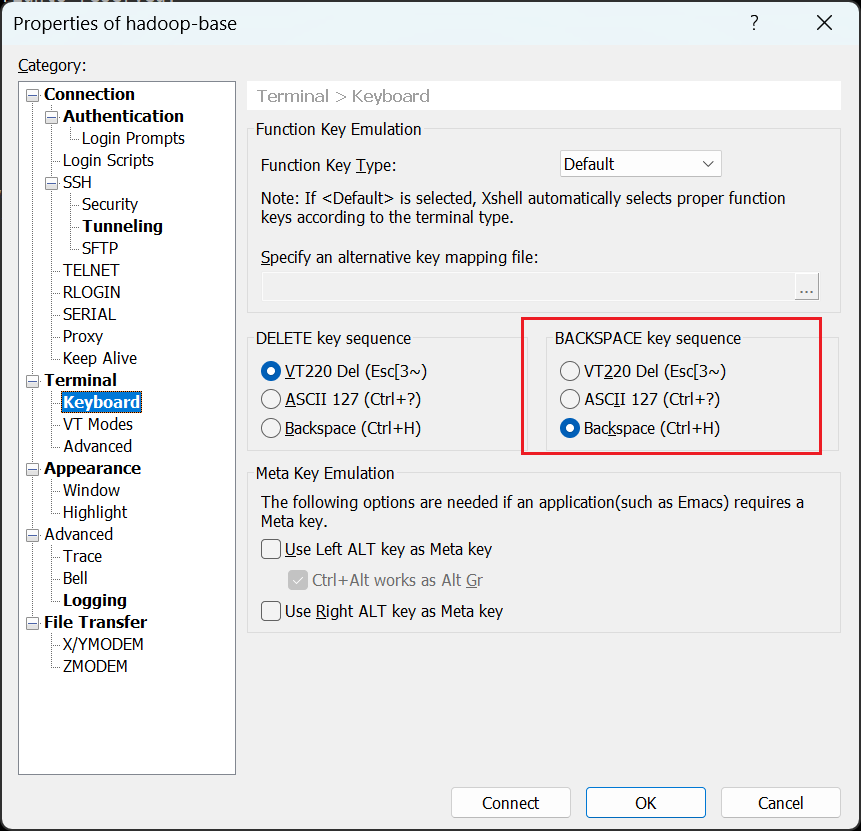Open Logging settings

[x=95, y=600]
